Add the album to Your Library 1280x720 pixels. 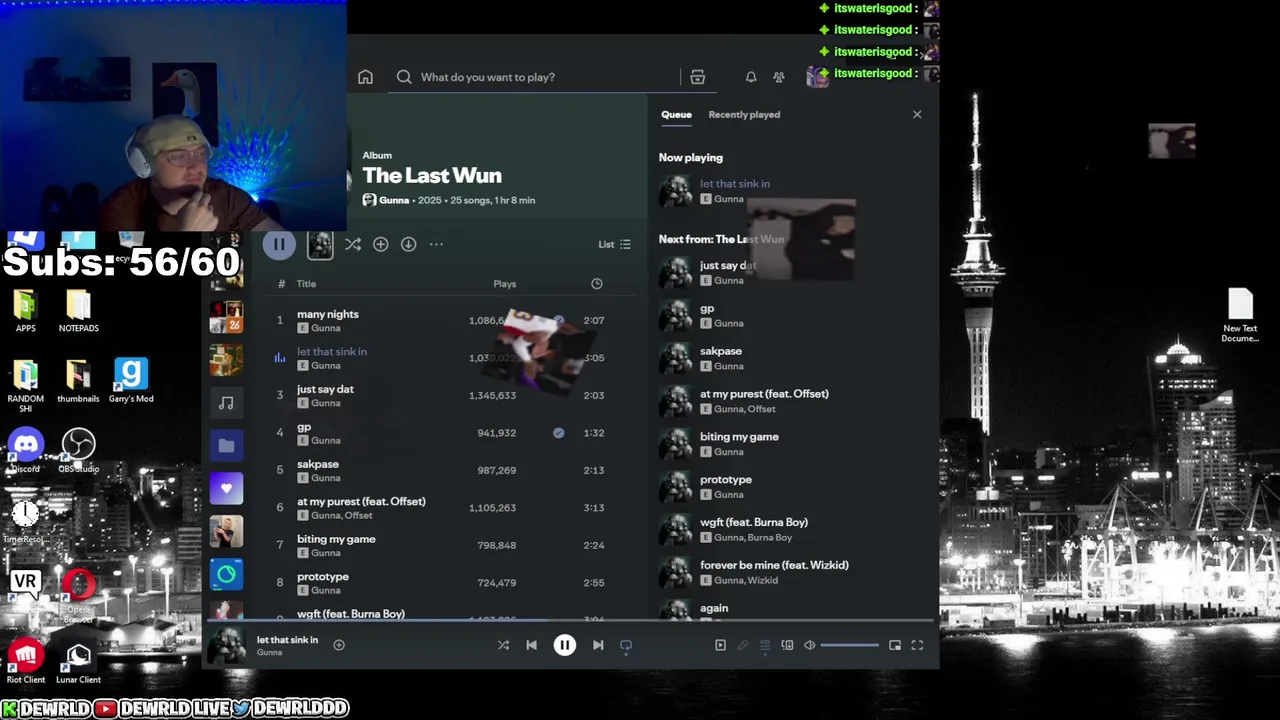click(380, 244)
